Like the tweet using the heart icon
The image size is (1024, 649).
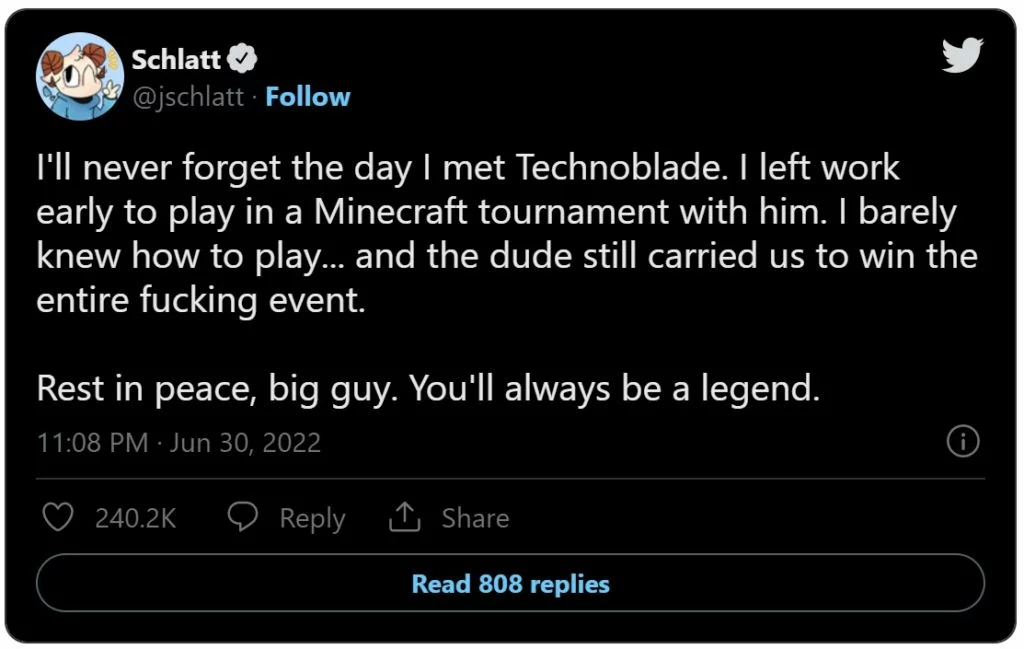pos(57,517)
